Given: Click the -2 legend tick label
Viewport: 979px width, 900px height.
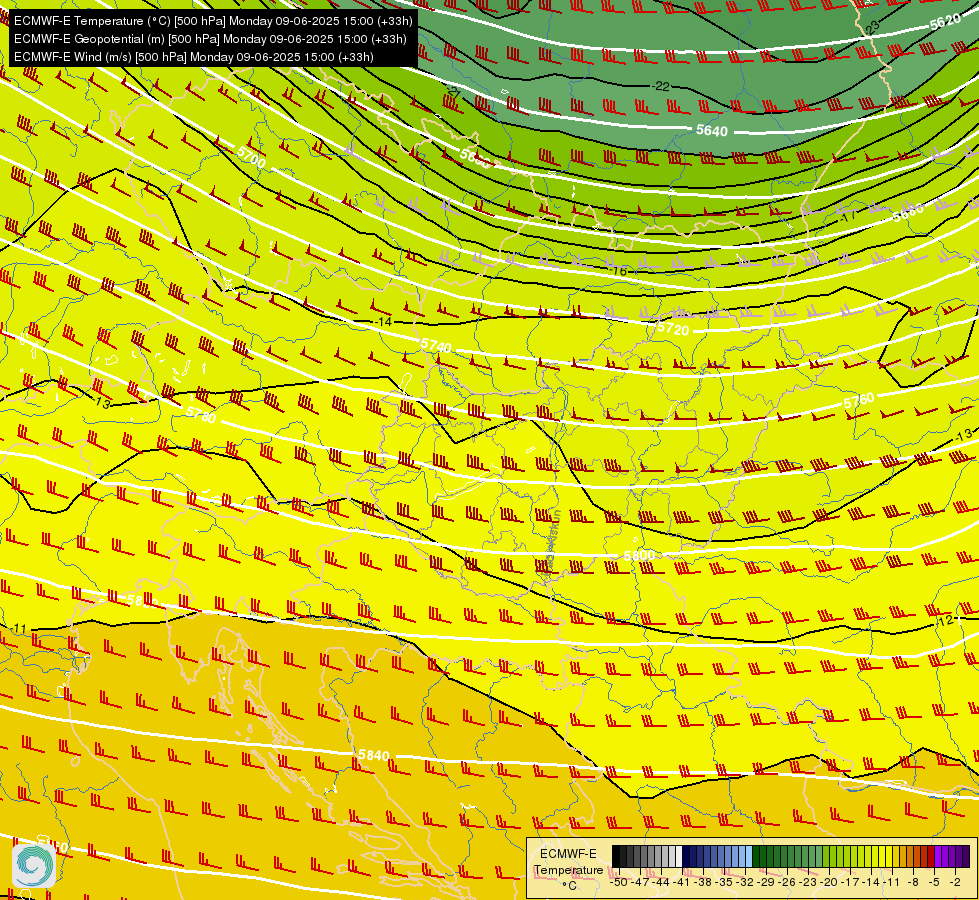Looking at the screenshot, I should [x=955, y=882].
